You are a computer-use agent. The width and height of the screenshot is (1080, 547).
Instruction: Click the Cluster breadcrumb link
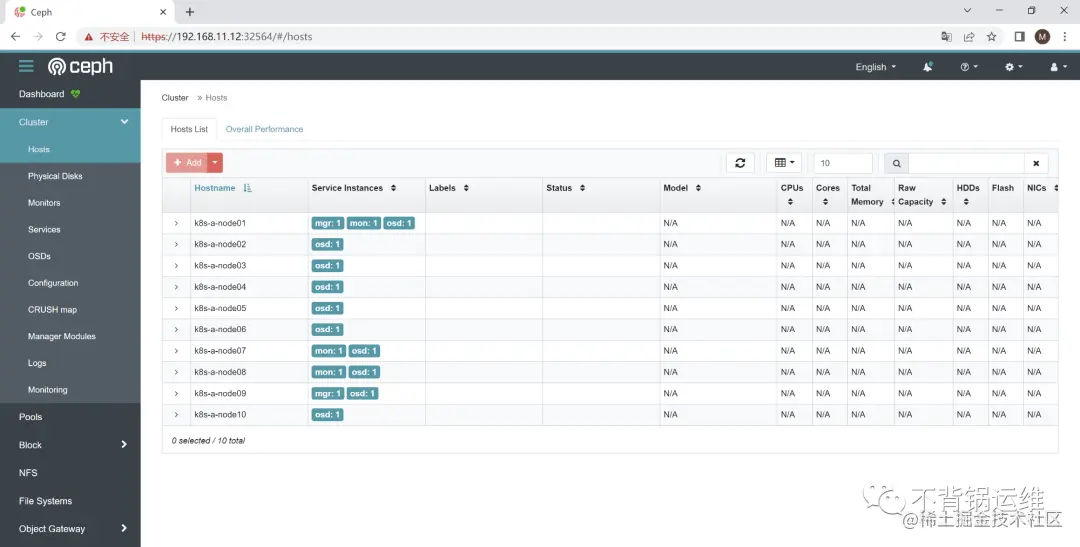click(175, 98)
